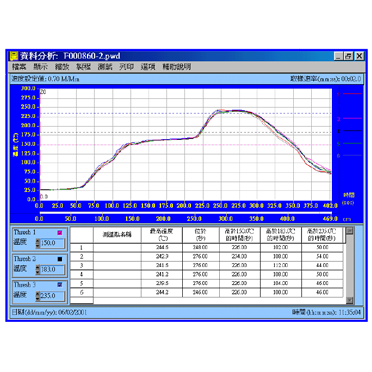This screenshot has width=372, height=372.
Task: Click max temperature 244.5 in row 1
Action: (162, 248)
